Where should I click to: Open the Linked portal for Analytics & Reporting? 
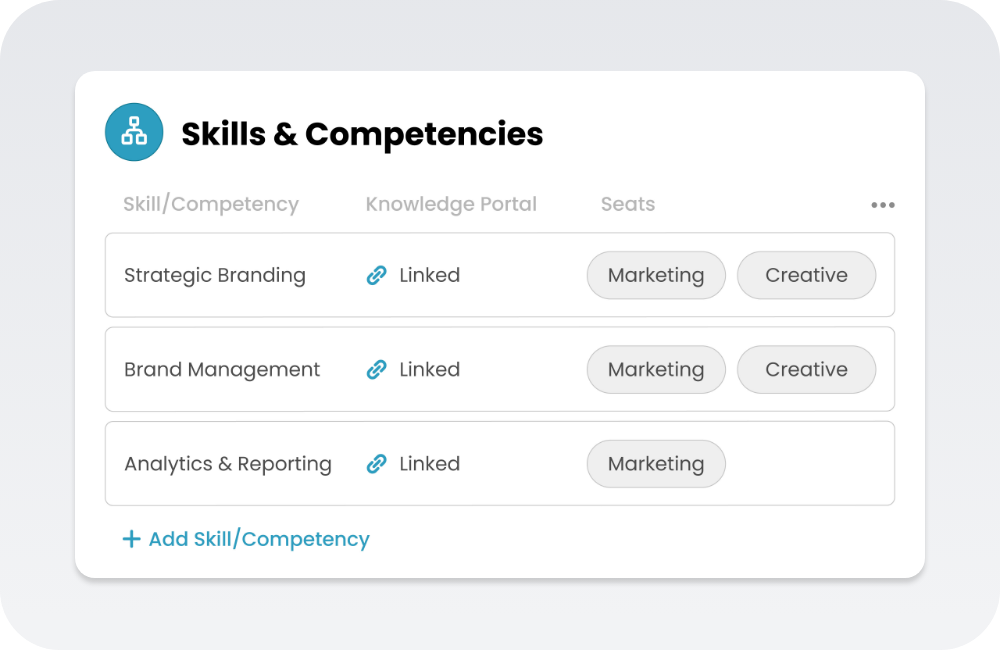click(429, 464)
